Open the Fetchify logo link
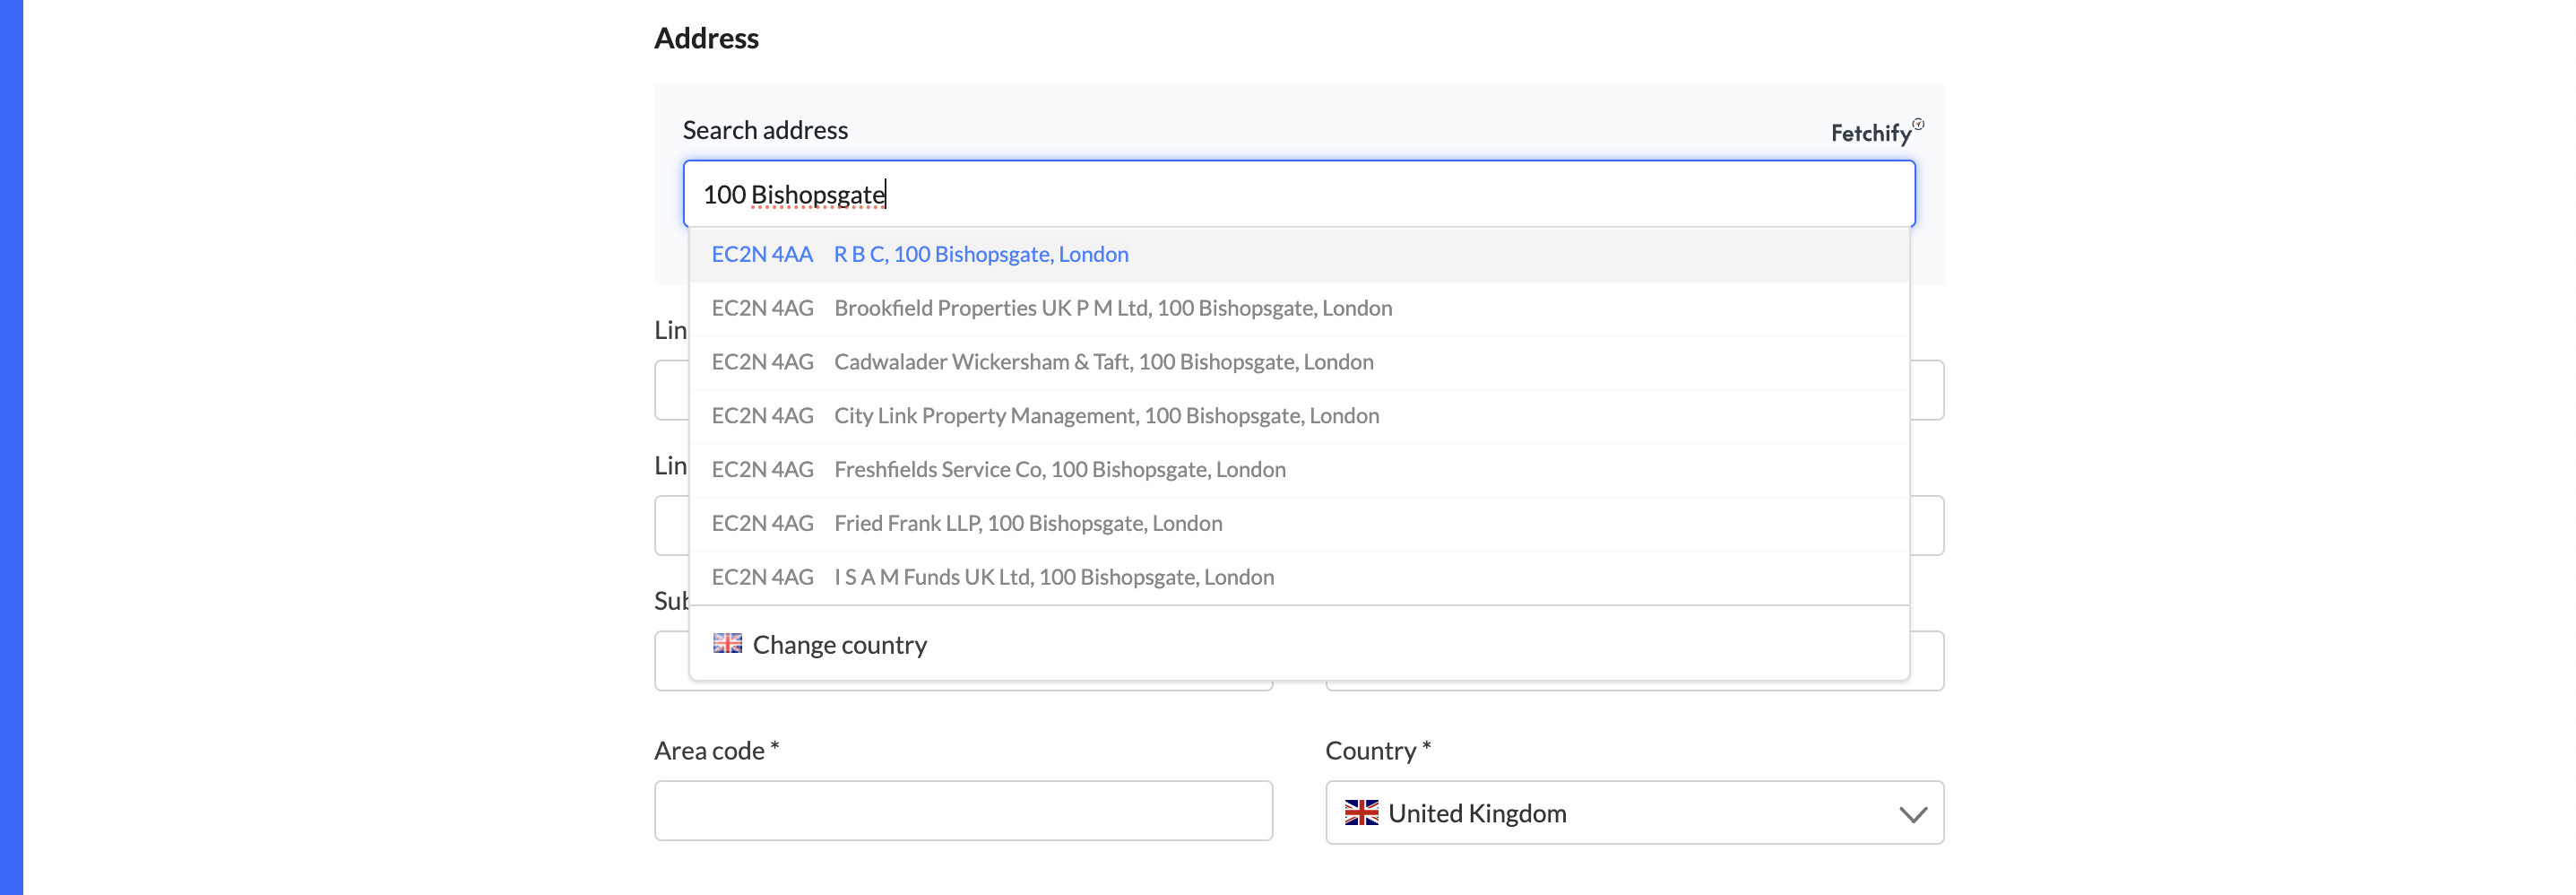The height and width of the screenshot is (895, 2576). click(1876, 131)
